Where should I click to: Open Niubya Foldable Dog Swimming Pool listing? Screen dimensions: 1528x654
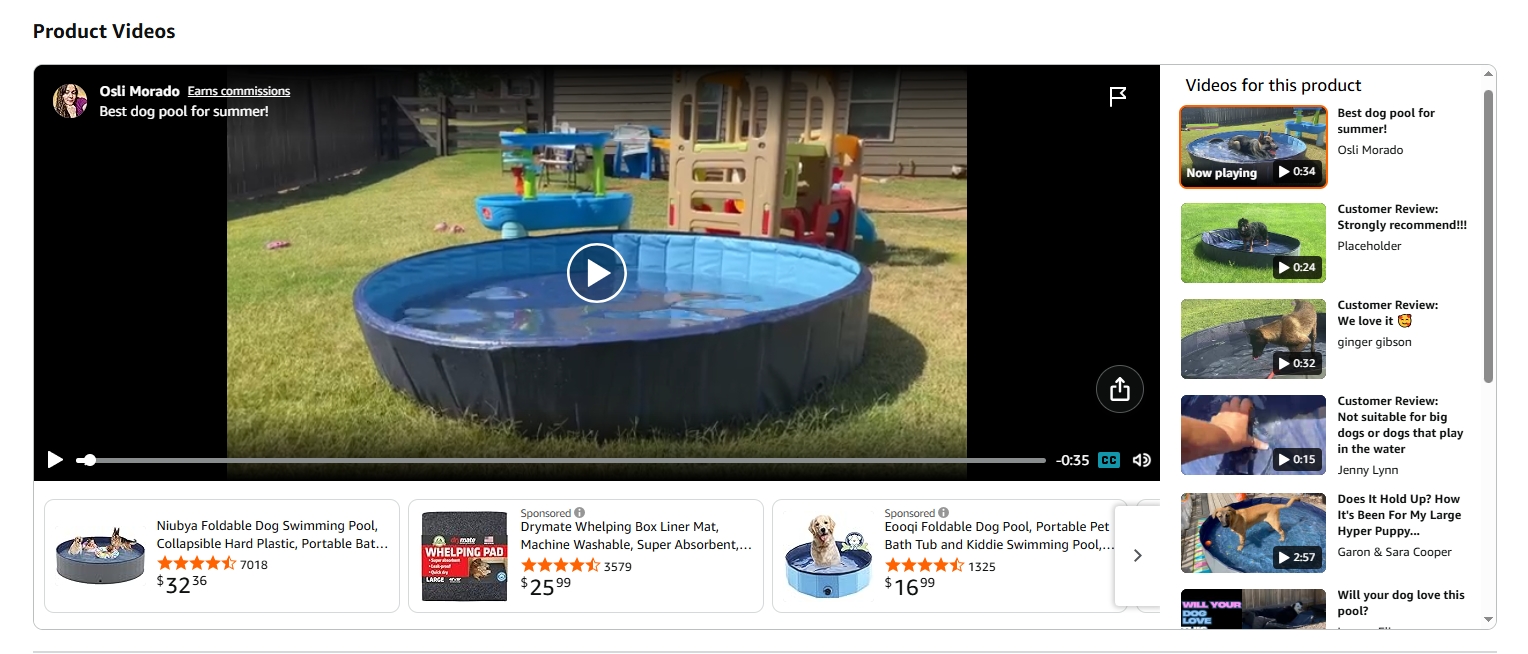272,535
